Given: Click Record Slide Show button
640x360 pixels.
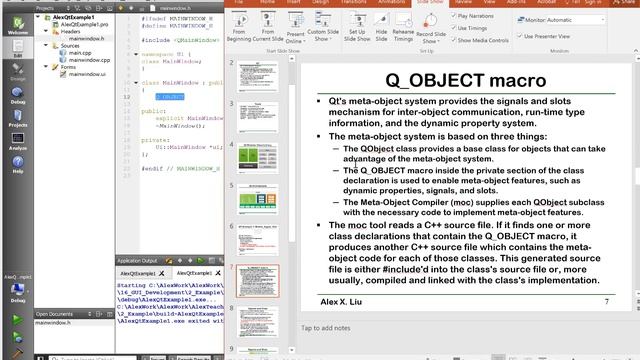Looking at the screenshot, I should point(431,29).
